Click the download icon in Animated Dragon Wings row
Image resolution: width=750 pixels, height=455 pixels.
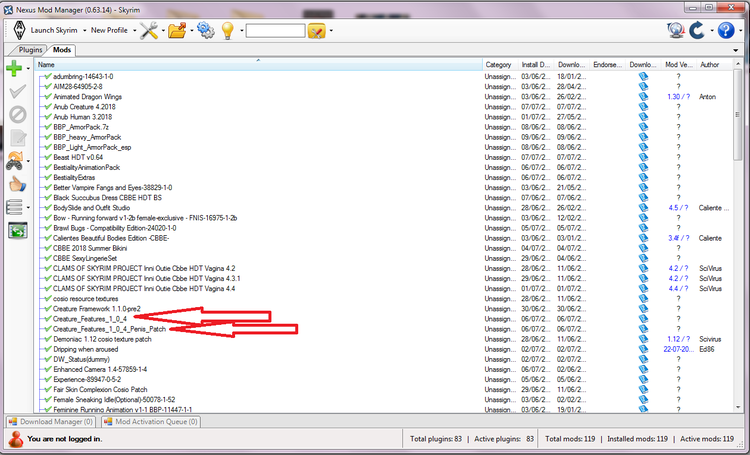(643, 97)
